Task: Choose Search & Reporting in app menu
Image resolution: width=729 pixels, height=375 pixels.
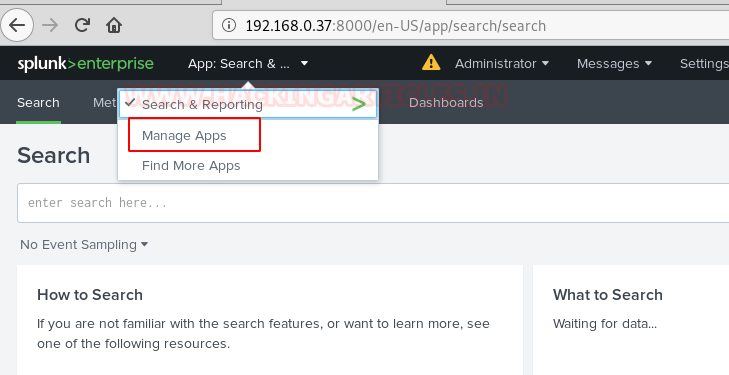Action: [x=248, y=104]
